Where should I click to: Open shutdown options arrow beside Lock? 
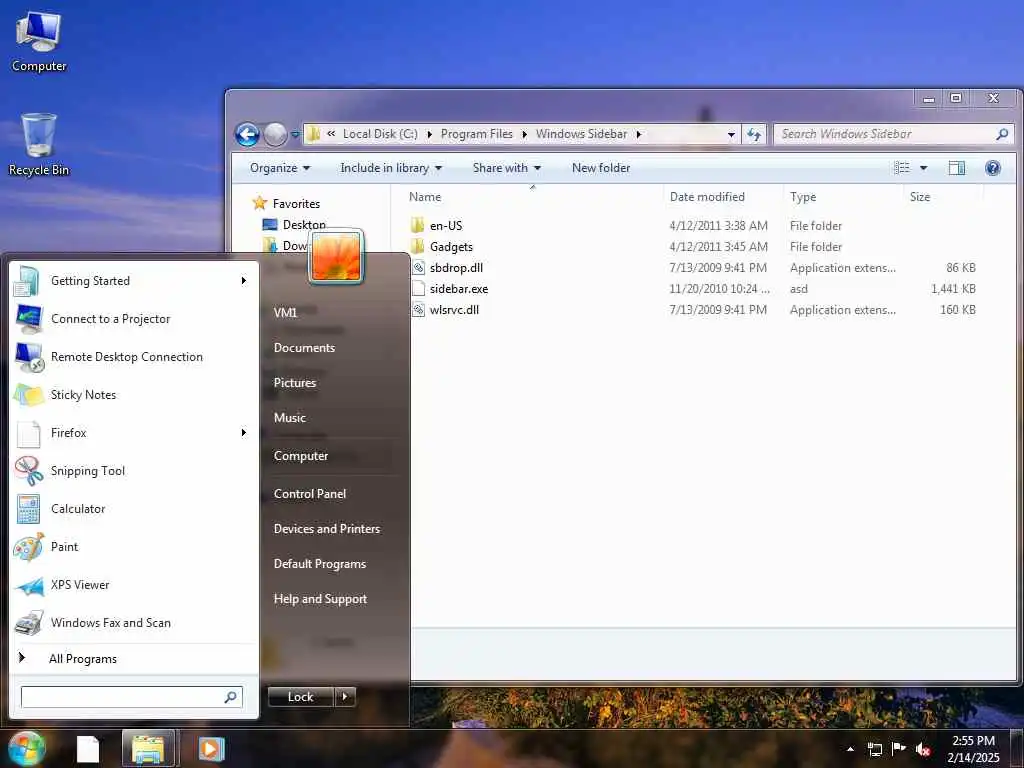click(345, 697)
